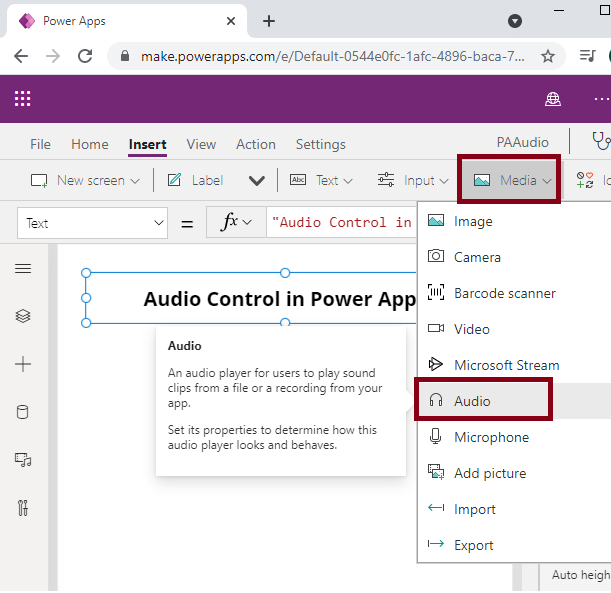611x593 pixels.
Task: Open the Media icon in left sidebar
Action: pos(23,460)
